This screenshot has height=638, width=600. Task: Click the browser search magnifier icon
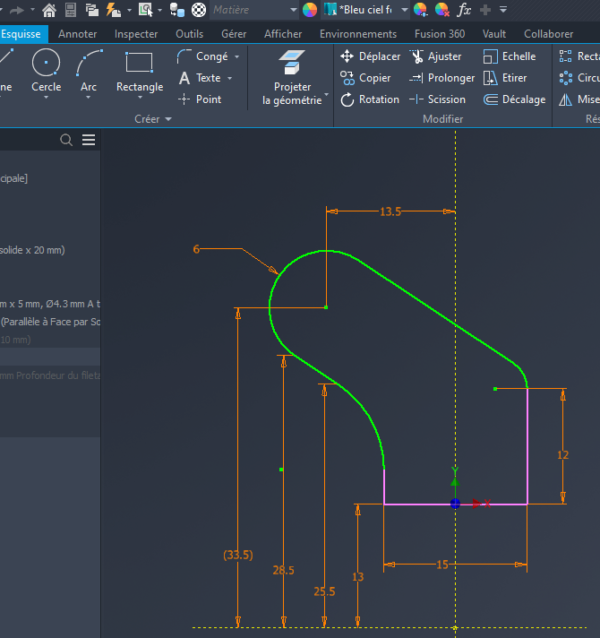pos(66,140)
